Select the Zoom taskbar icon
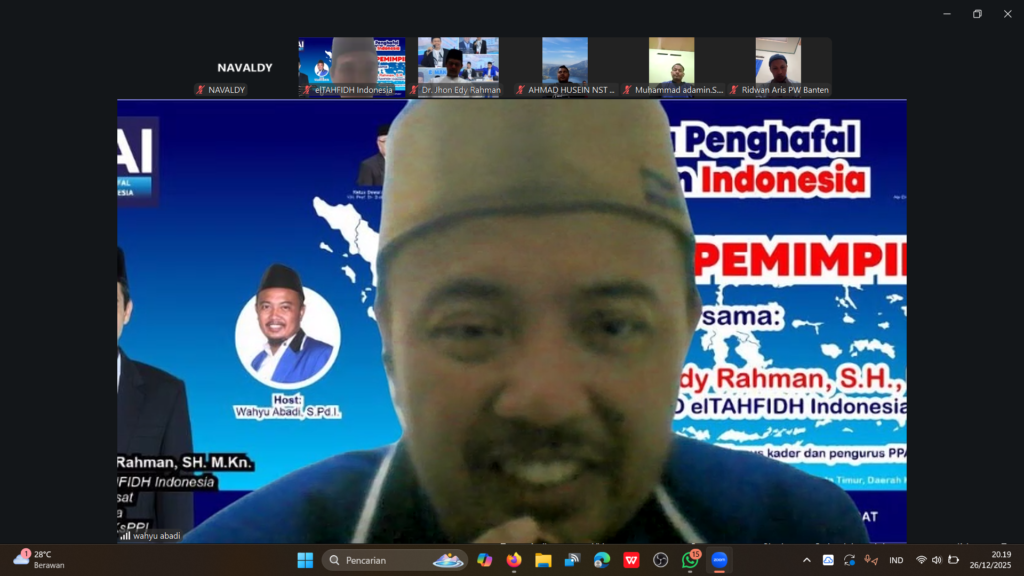The height and width of the screenshot is (576, 1024). pos(720,560)
